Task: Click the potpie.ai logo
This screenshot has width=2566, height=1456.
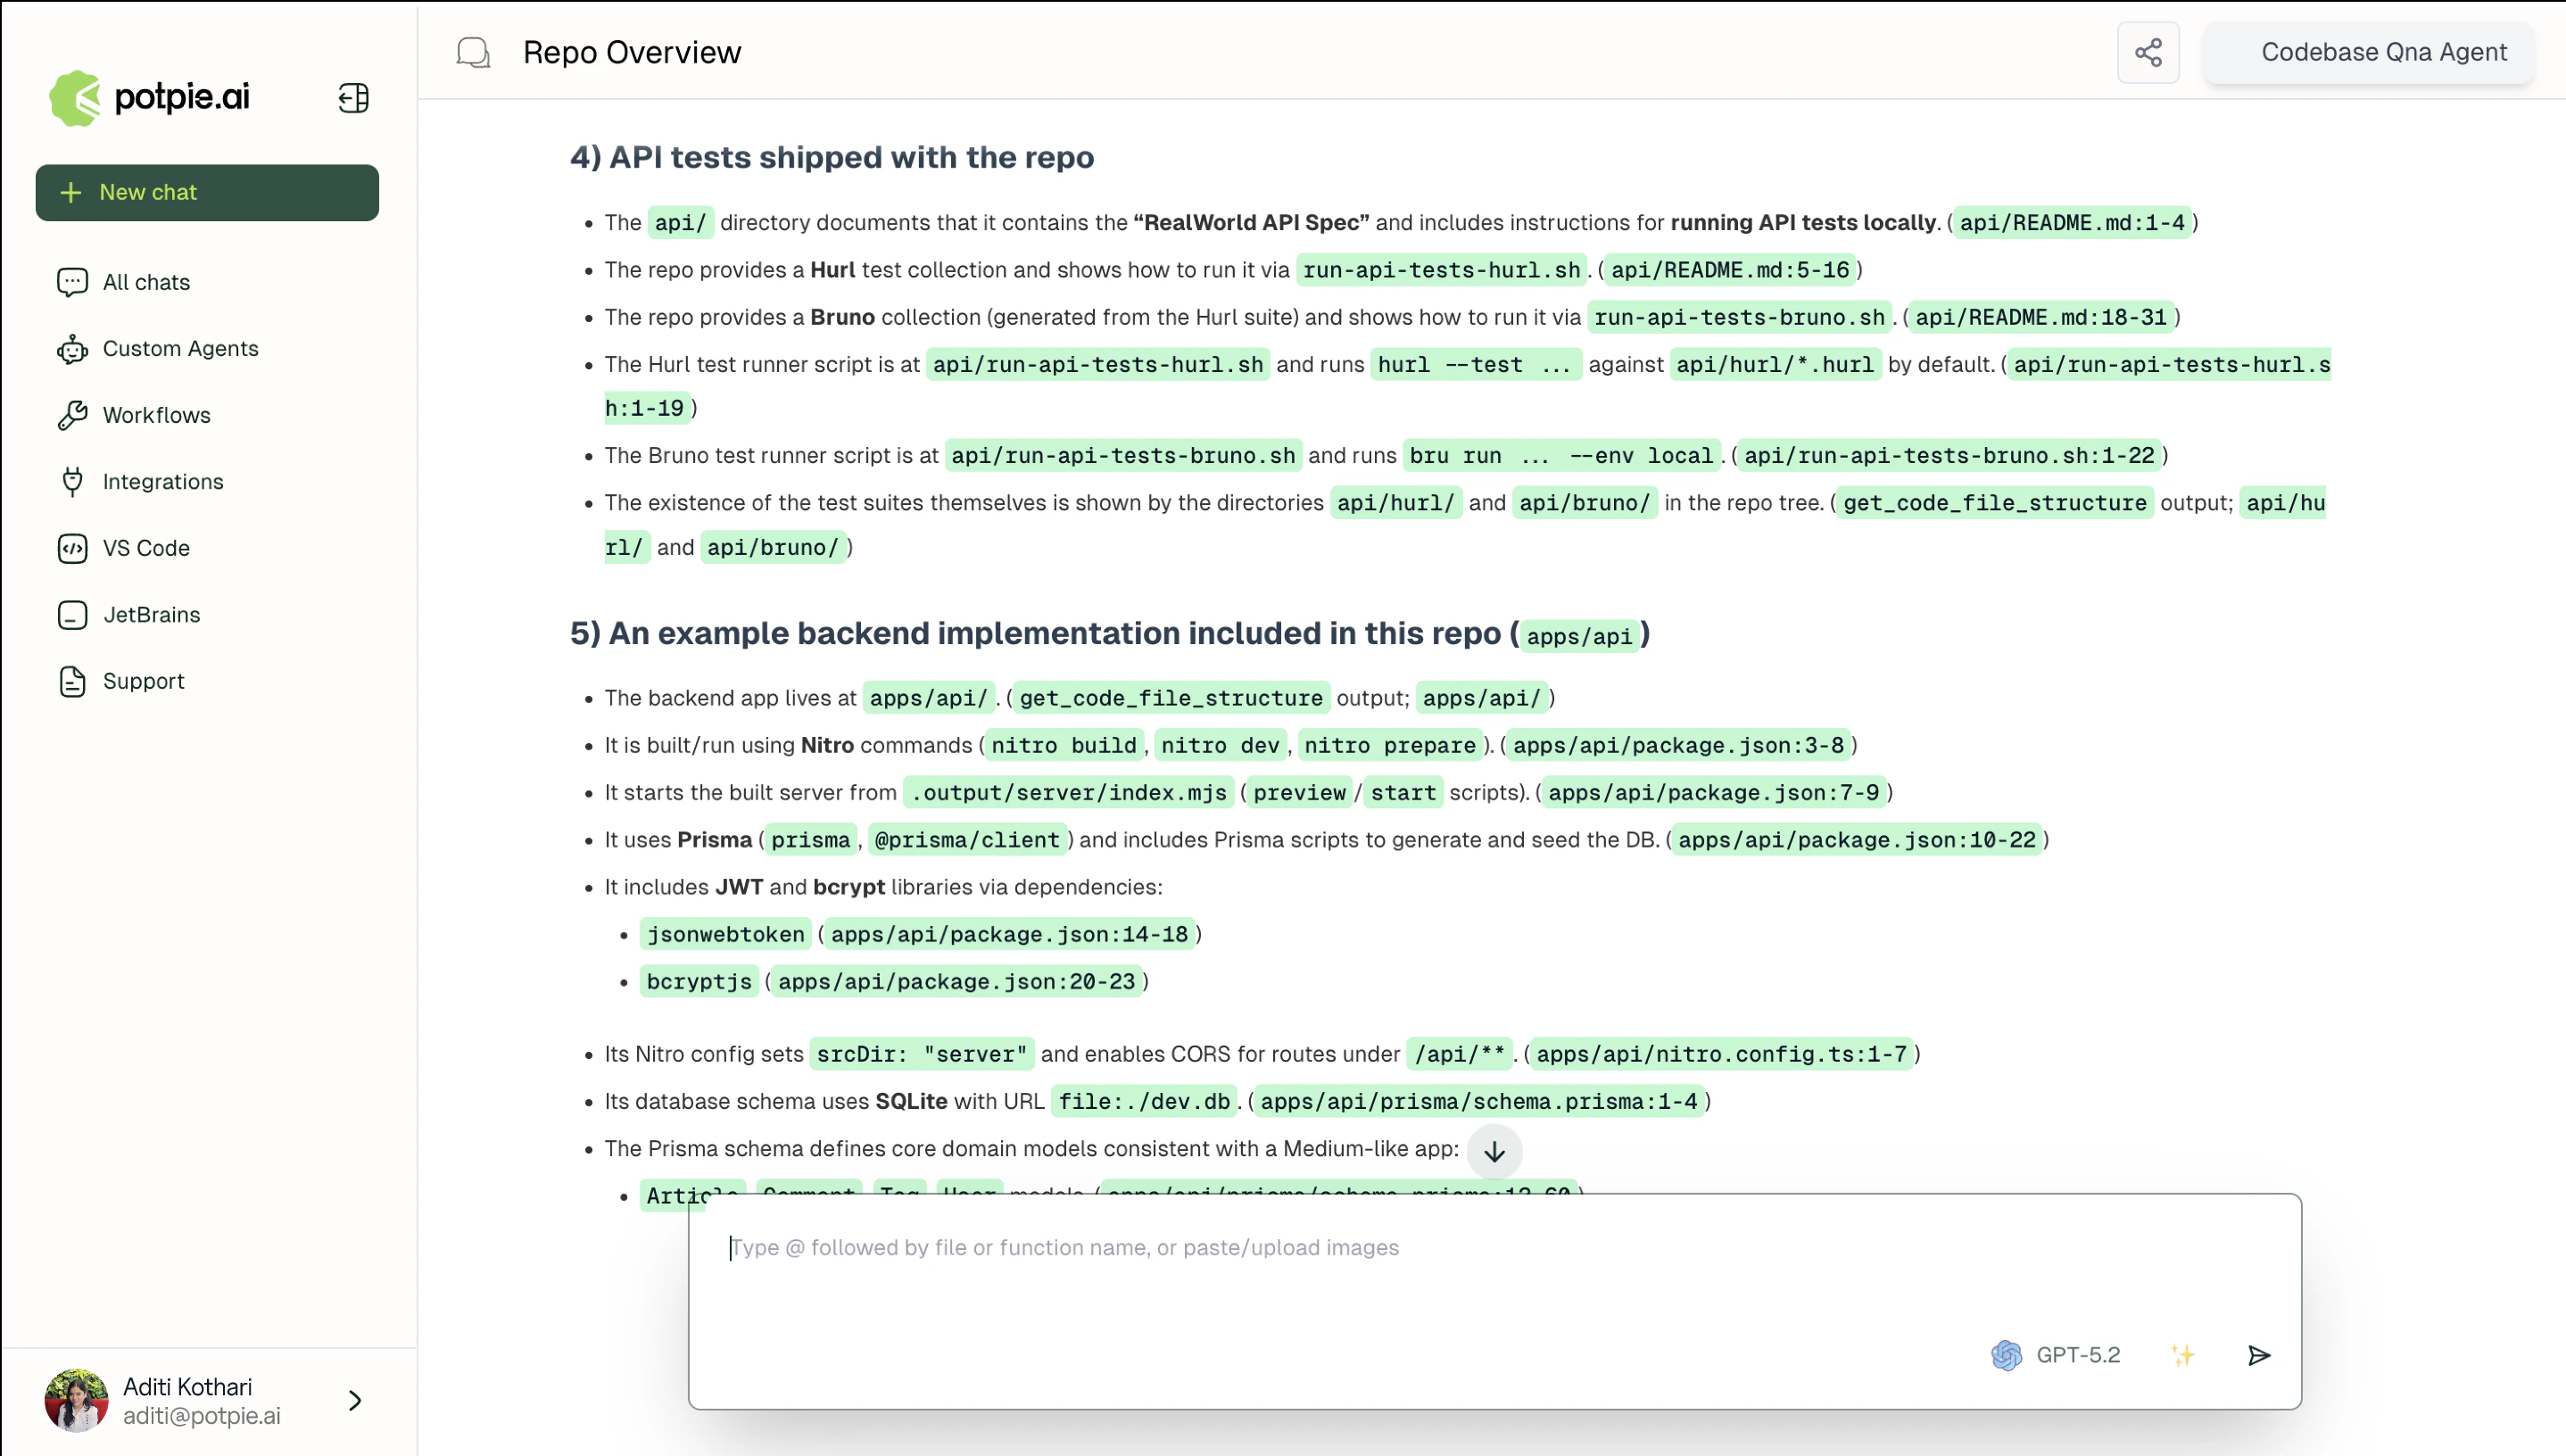Action: point(148,96)
